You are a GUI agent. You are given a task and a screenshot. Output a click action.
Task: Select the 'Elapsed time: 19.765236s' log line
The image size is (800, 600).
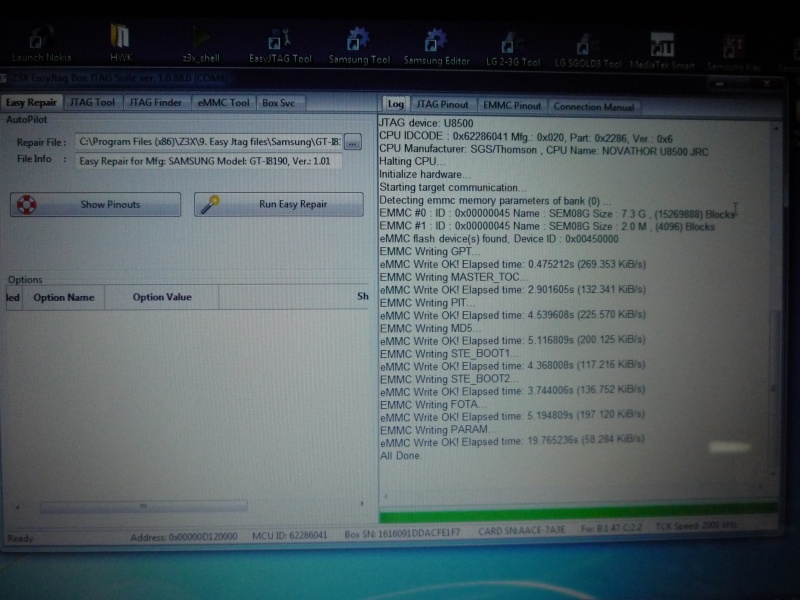point(512,441)
